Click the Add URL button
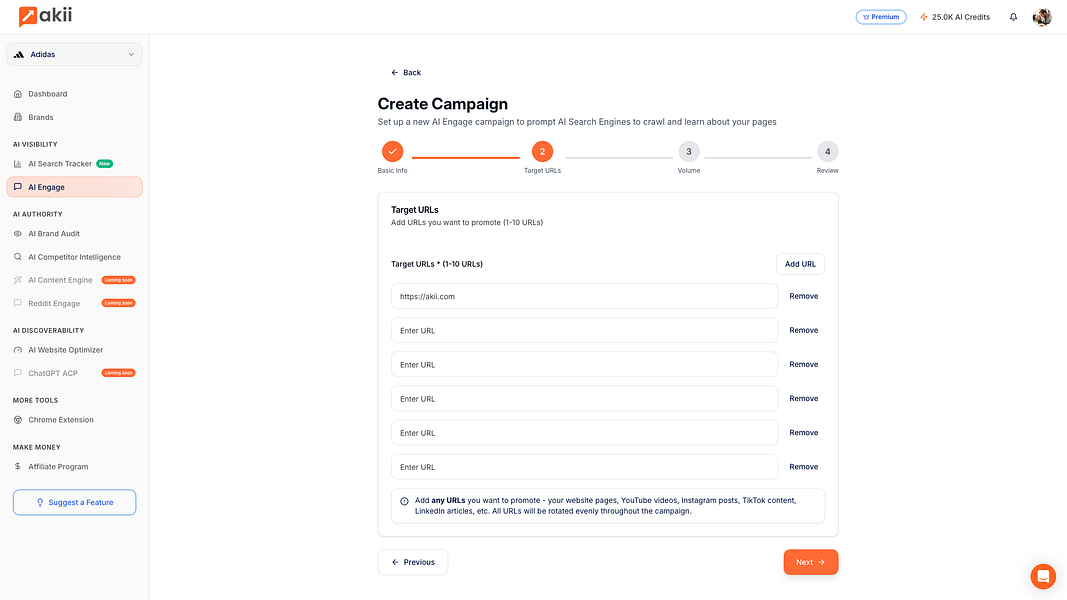The image size is (1067, 600). 800,263
